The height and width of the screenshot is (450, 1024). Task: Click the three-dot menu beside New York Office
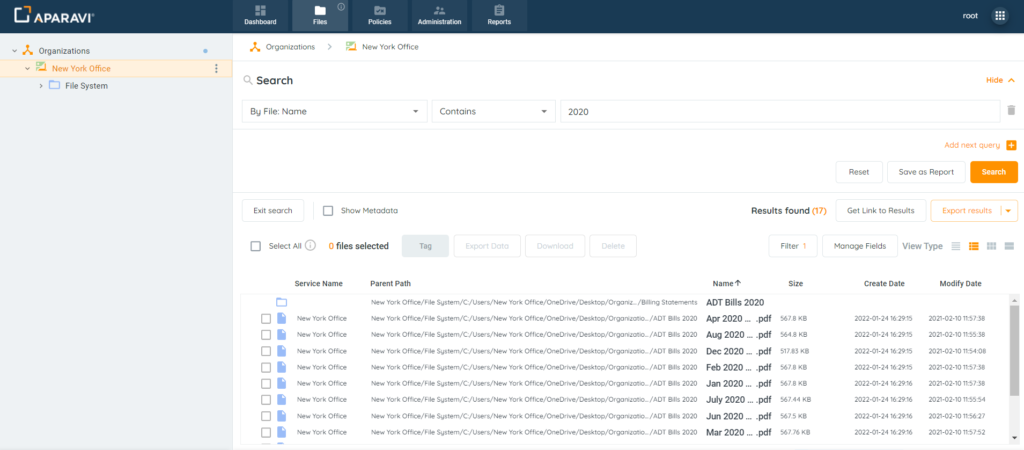[x=216, y=68]
